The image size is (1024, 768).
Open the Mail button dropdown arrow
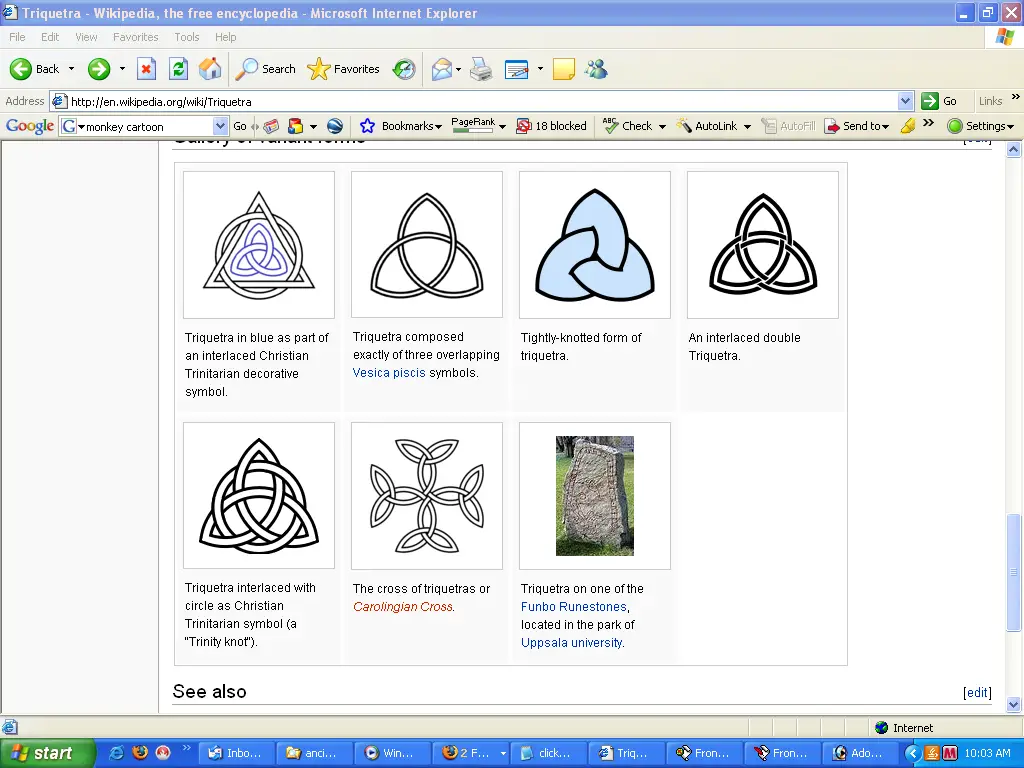pos(458,69)
